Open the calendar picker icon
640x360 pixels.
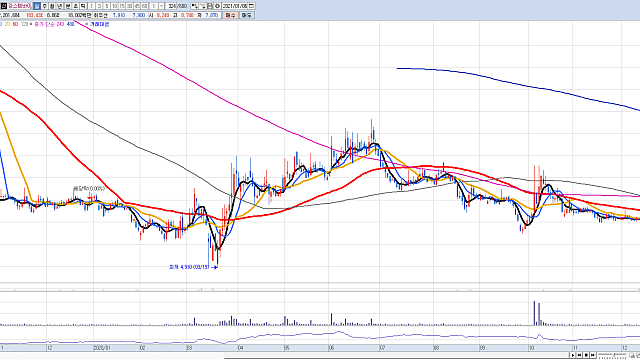[251, 6]
